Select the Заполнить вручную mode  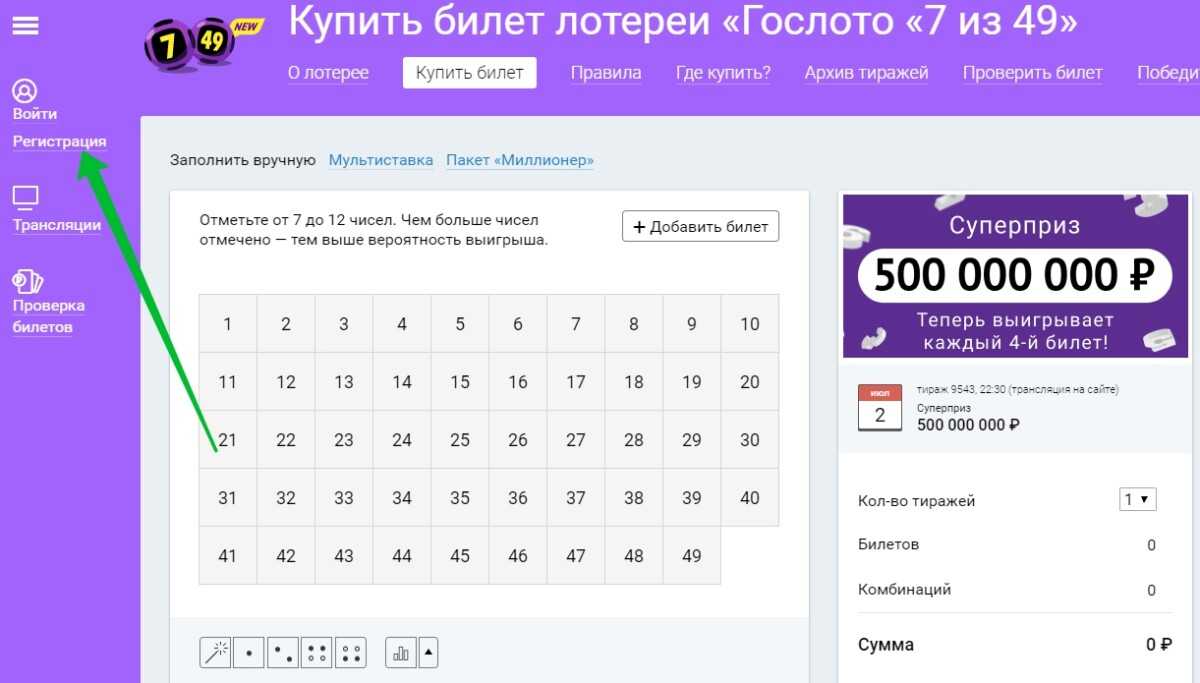tap(243, 160)
